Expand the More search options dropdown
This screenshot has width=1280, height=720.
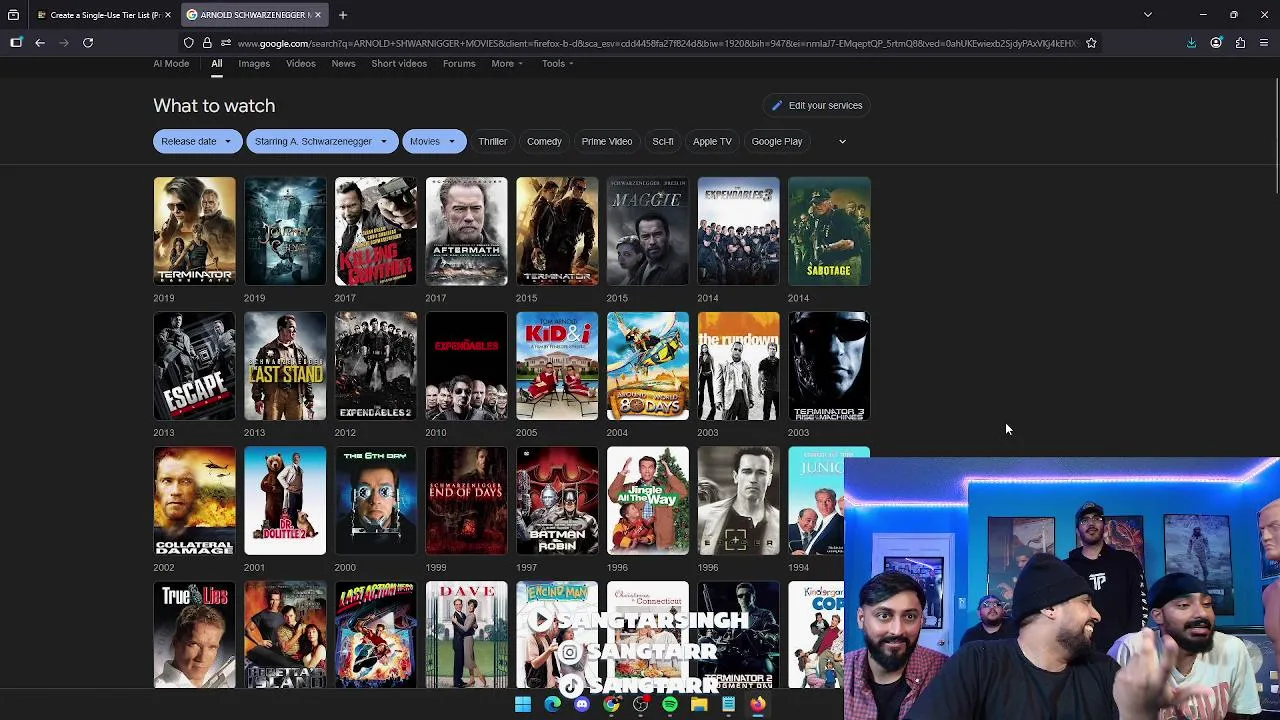click(x=507, y=64)
